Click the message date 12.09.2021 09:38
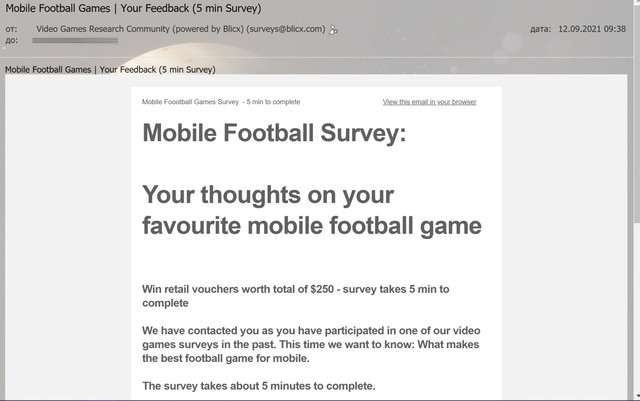This screenshot has width=640, height=401. click(592, 29)
